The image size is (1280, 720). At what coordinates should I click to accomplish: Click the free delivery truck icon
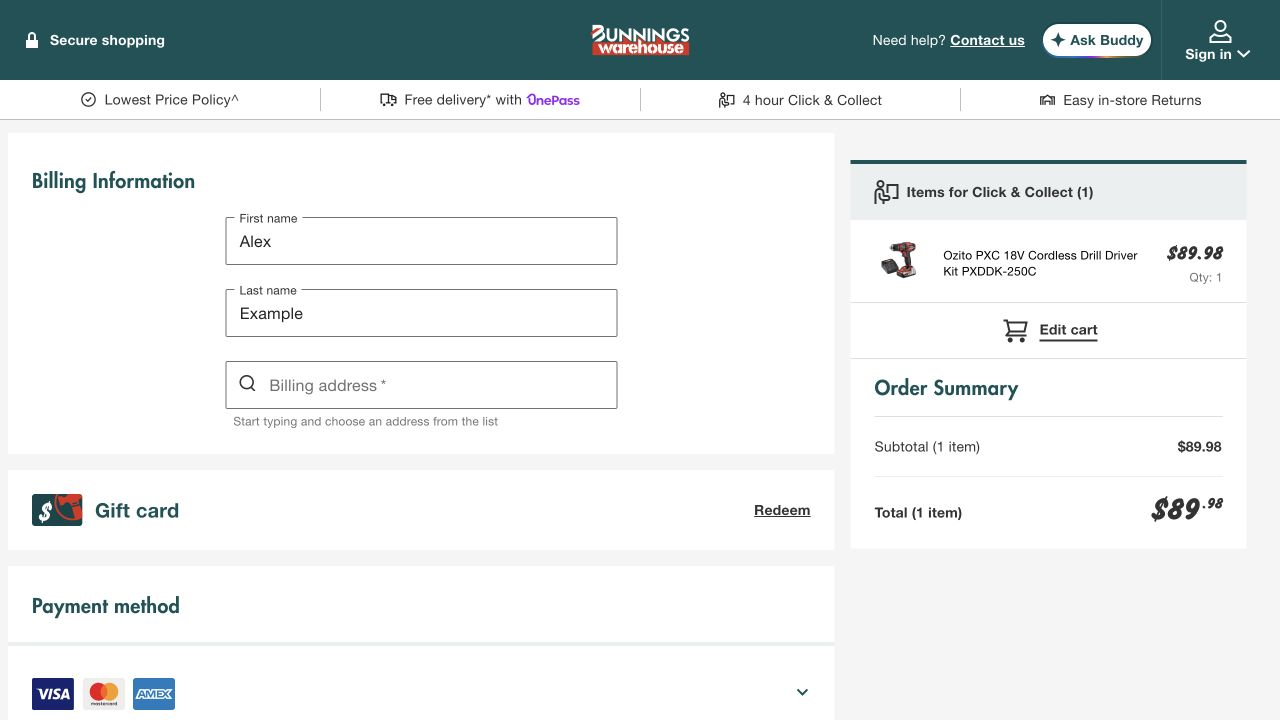(x=388, y=100)
